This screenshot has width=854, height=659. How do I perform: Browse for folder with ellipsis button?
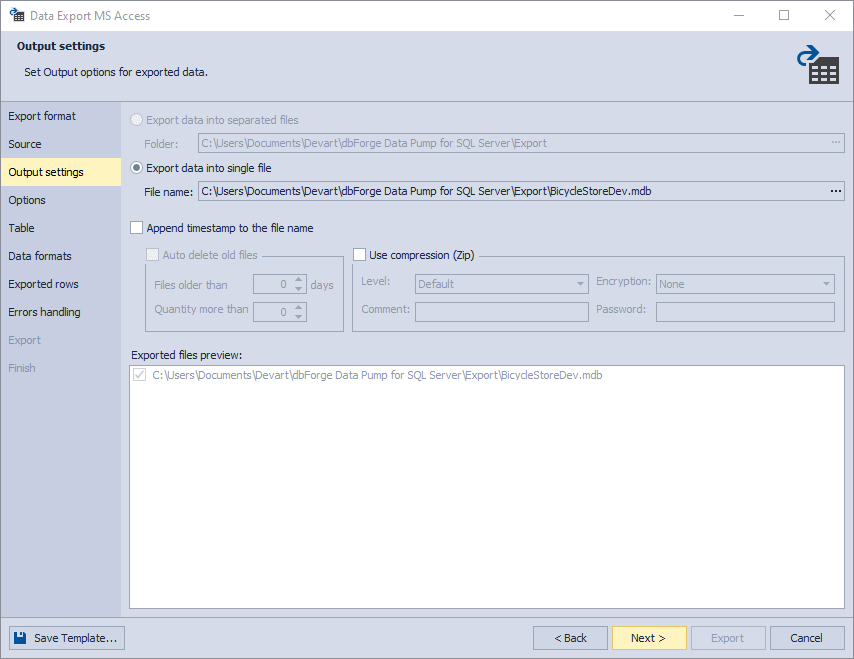click(836, 143)
